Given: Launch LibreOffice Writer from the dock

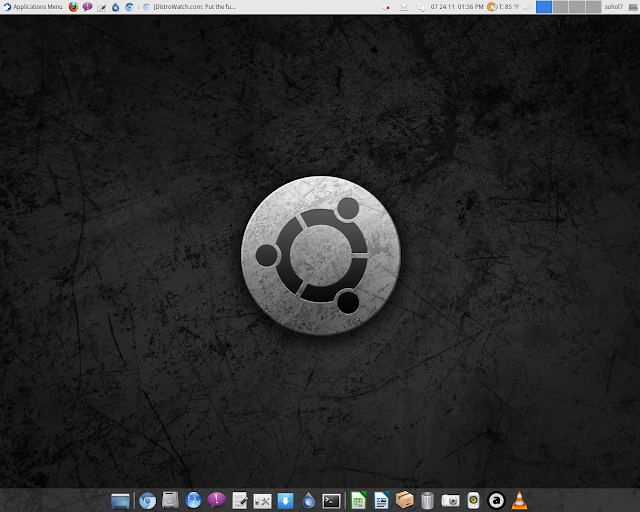Looking at the screenshot, I should coord(381,501).
